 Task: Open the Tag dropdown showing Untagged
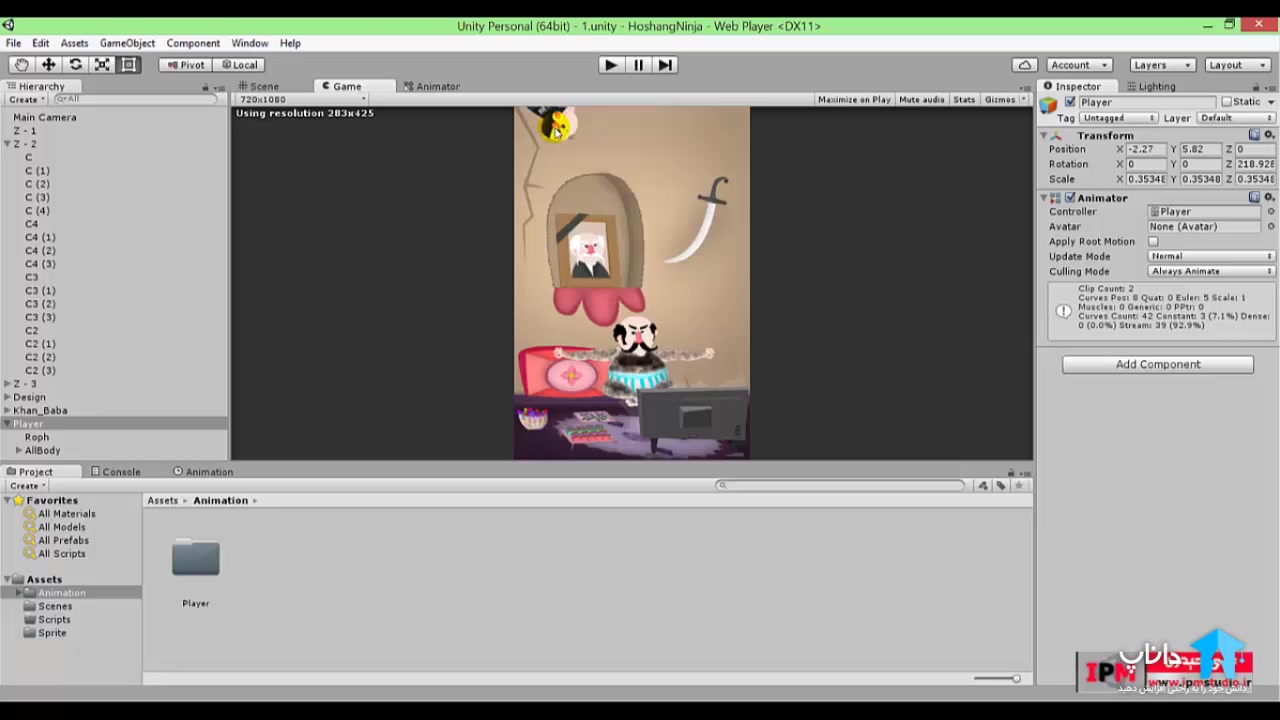pos(1119,118)
